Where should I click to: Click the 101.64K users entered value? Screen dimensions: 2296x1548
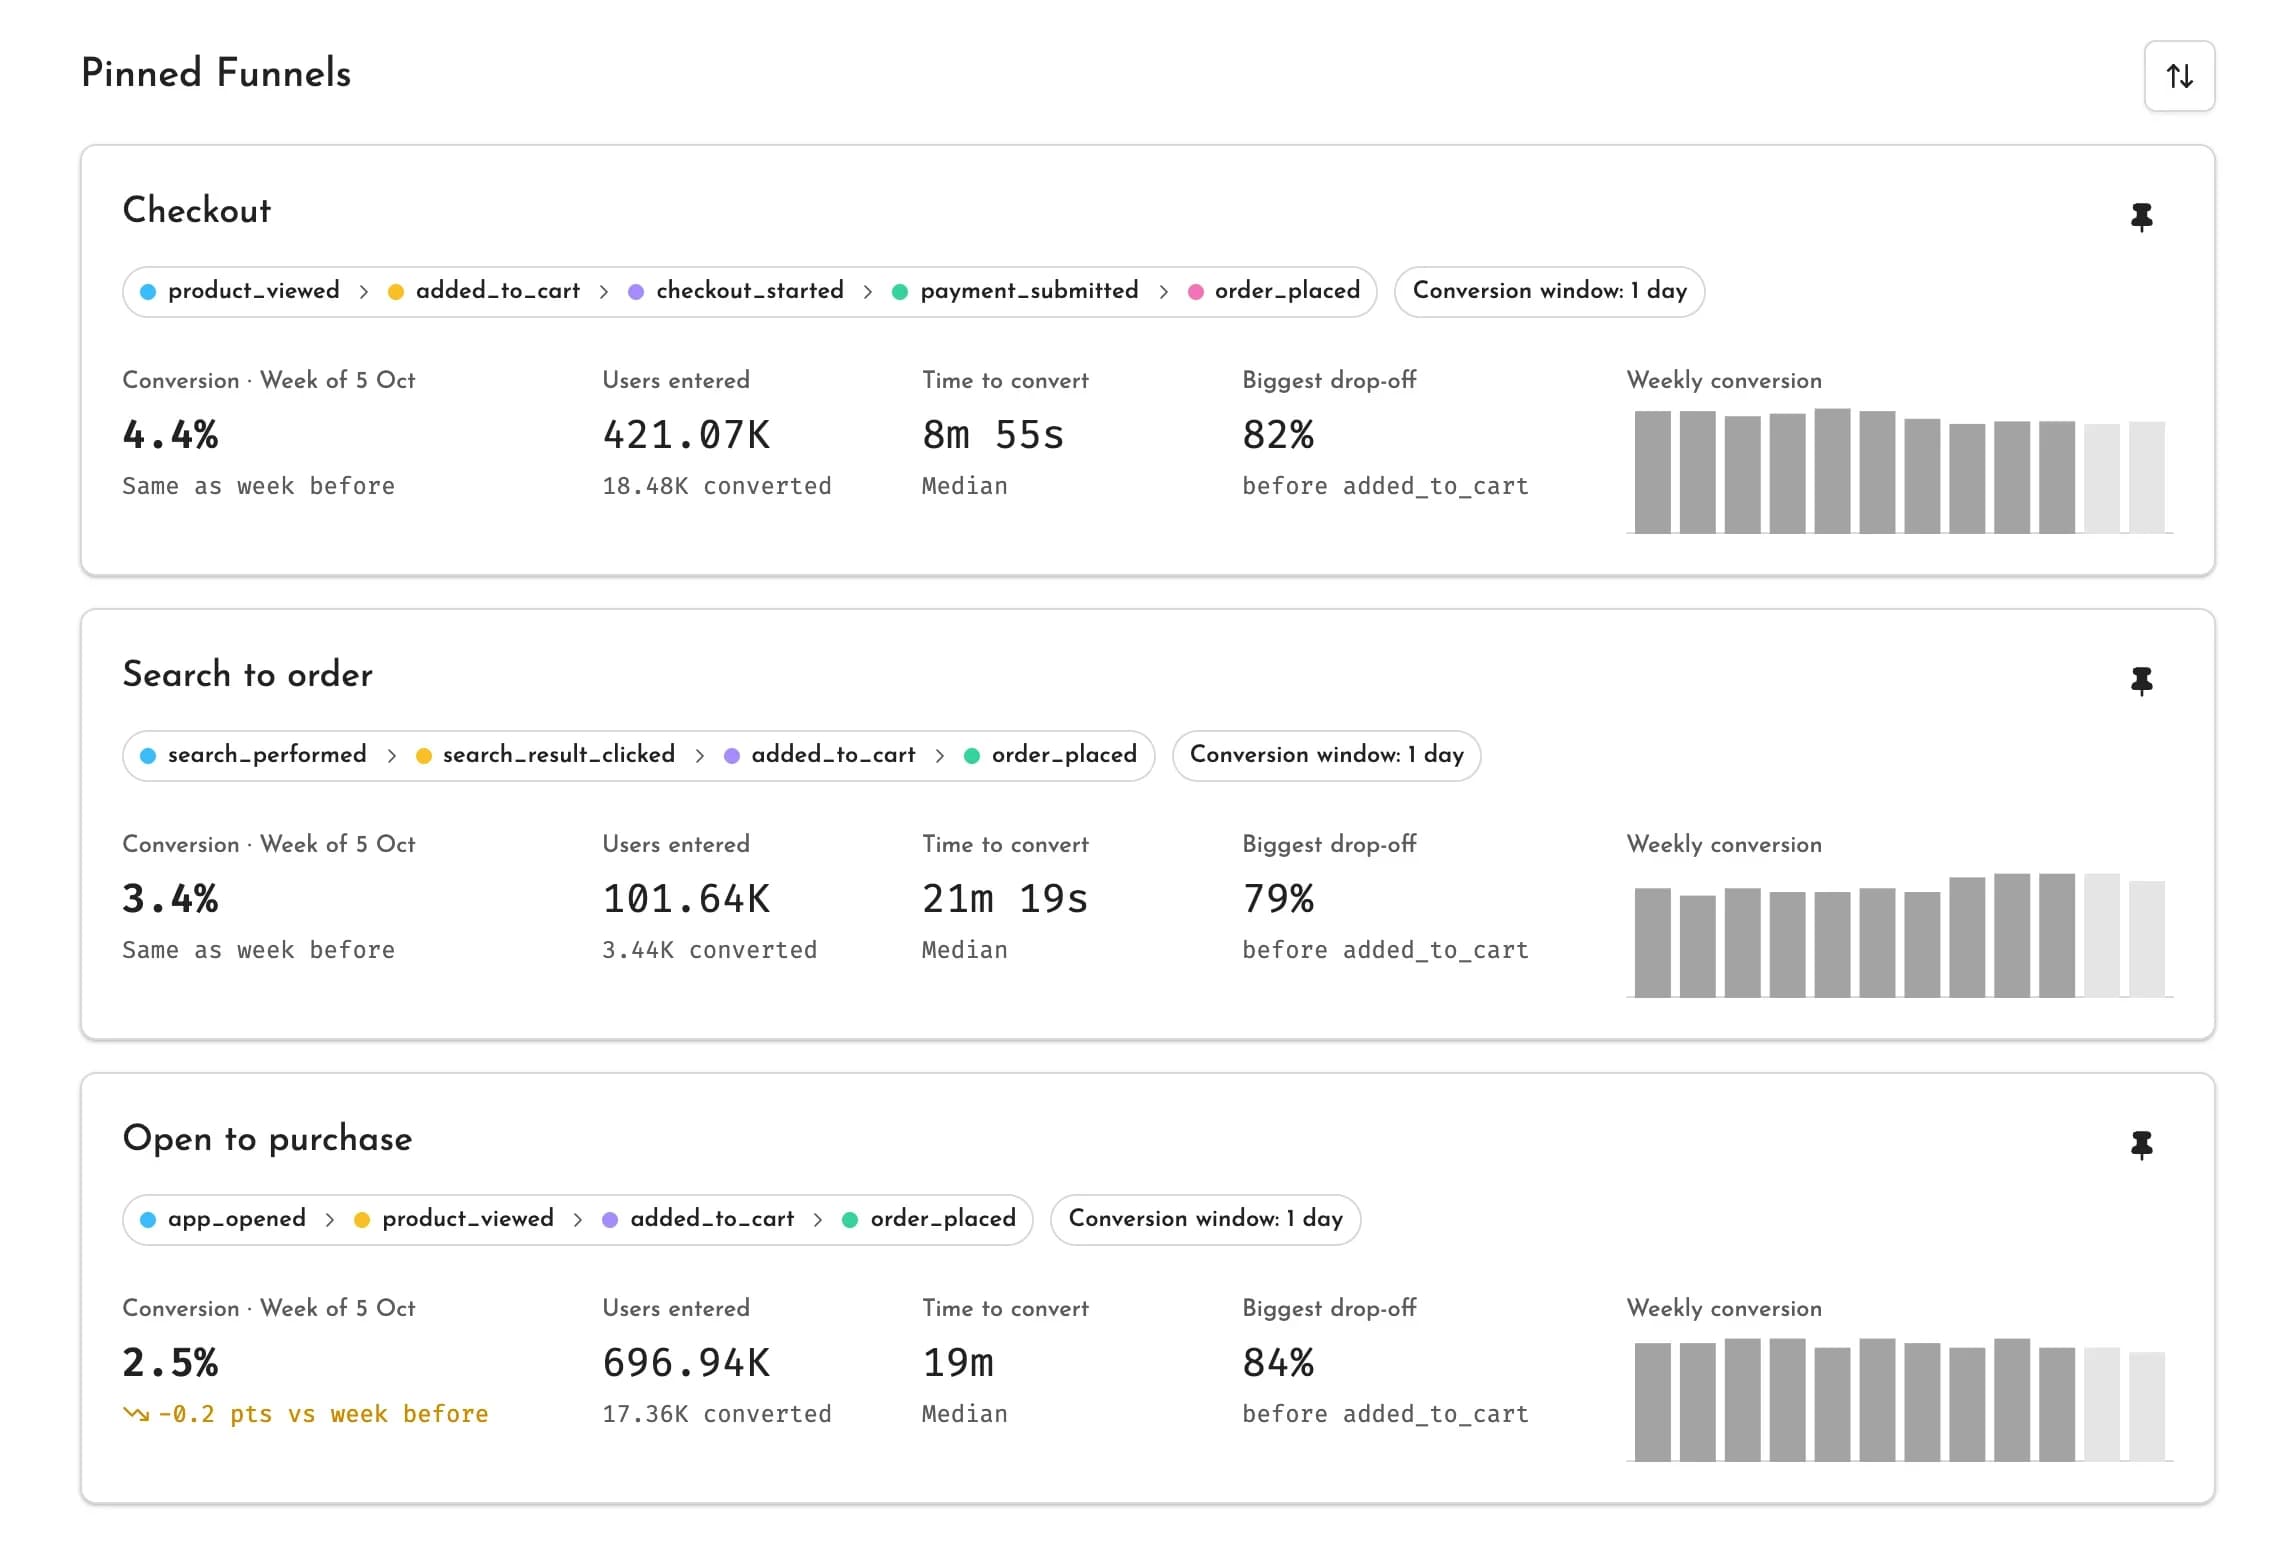tap(686, 899)
